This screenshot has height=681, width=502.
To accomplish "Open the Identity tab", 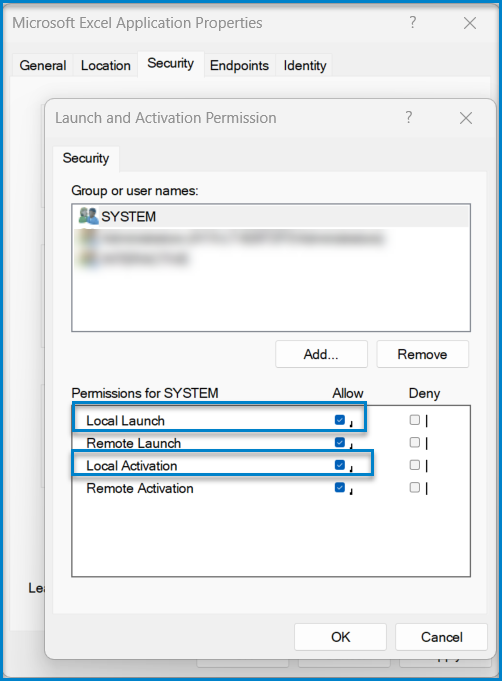I will click(305, 65).
